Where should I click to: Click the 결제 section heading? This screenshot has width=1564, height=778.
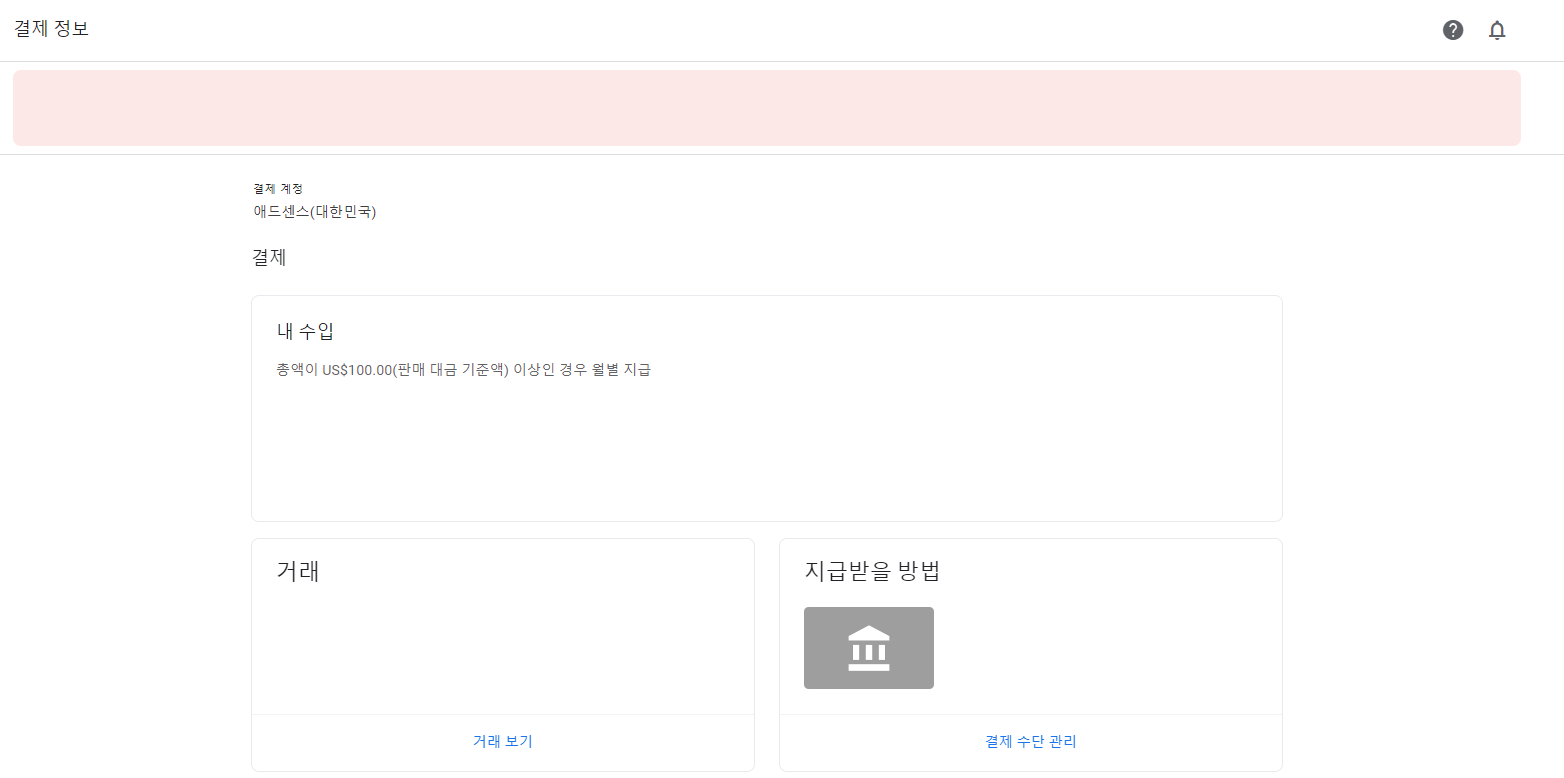click(269, 257)
